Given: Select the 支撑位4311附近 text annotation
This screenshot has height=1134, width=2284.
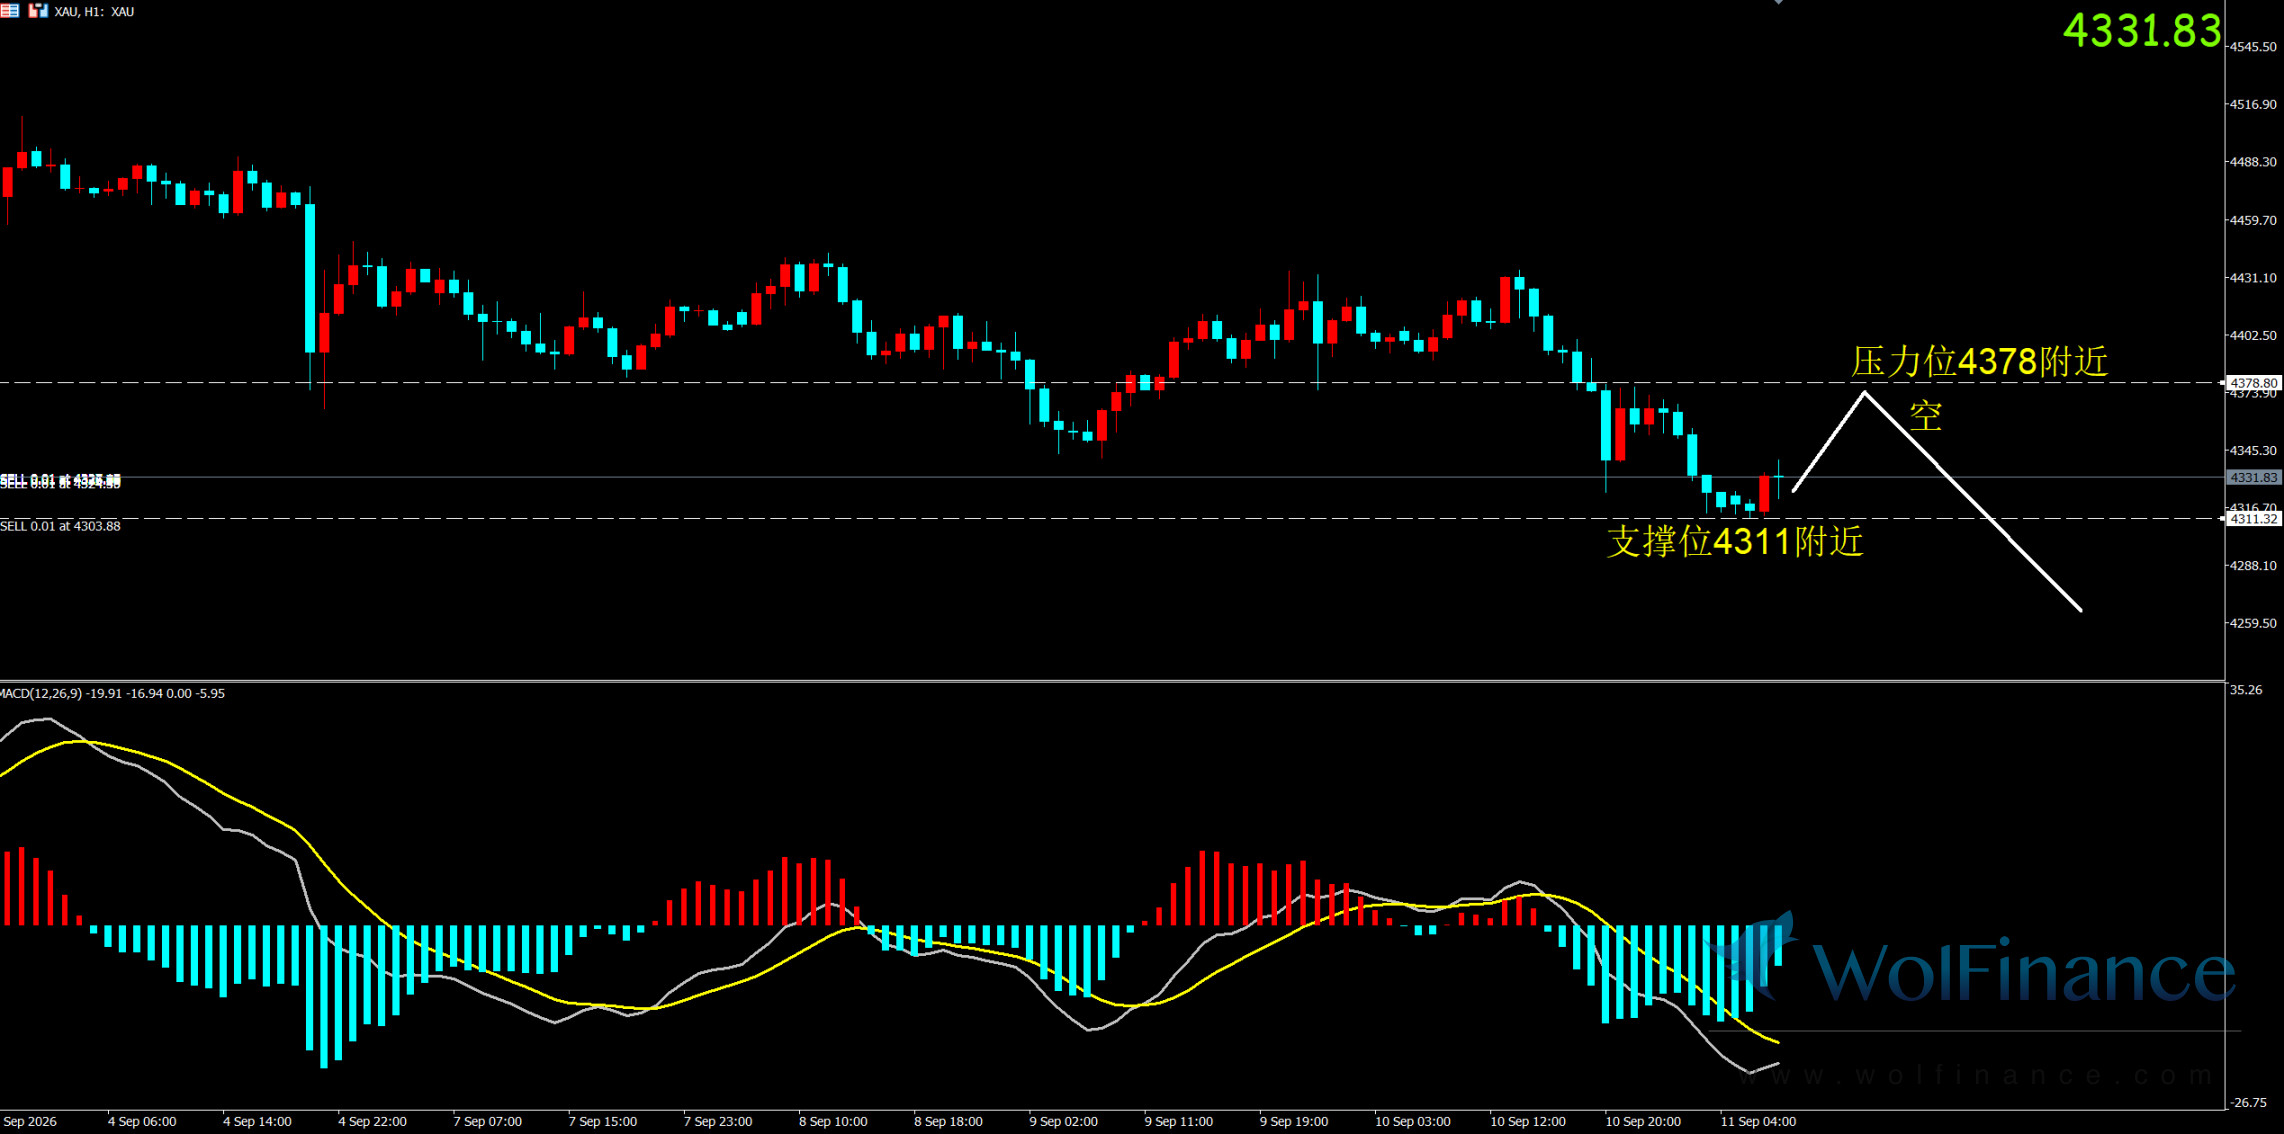Looking at the screenshot, I should click(1735, 541).
